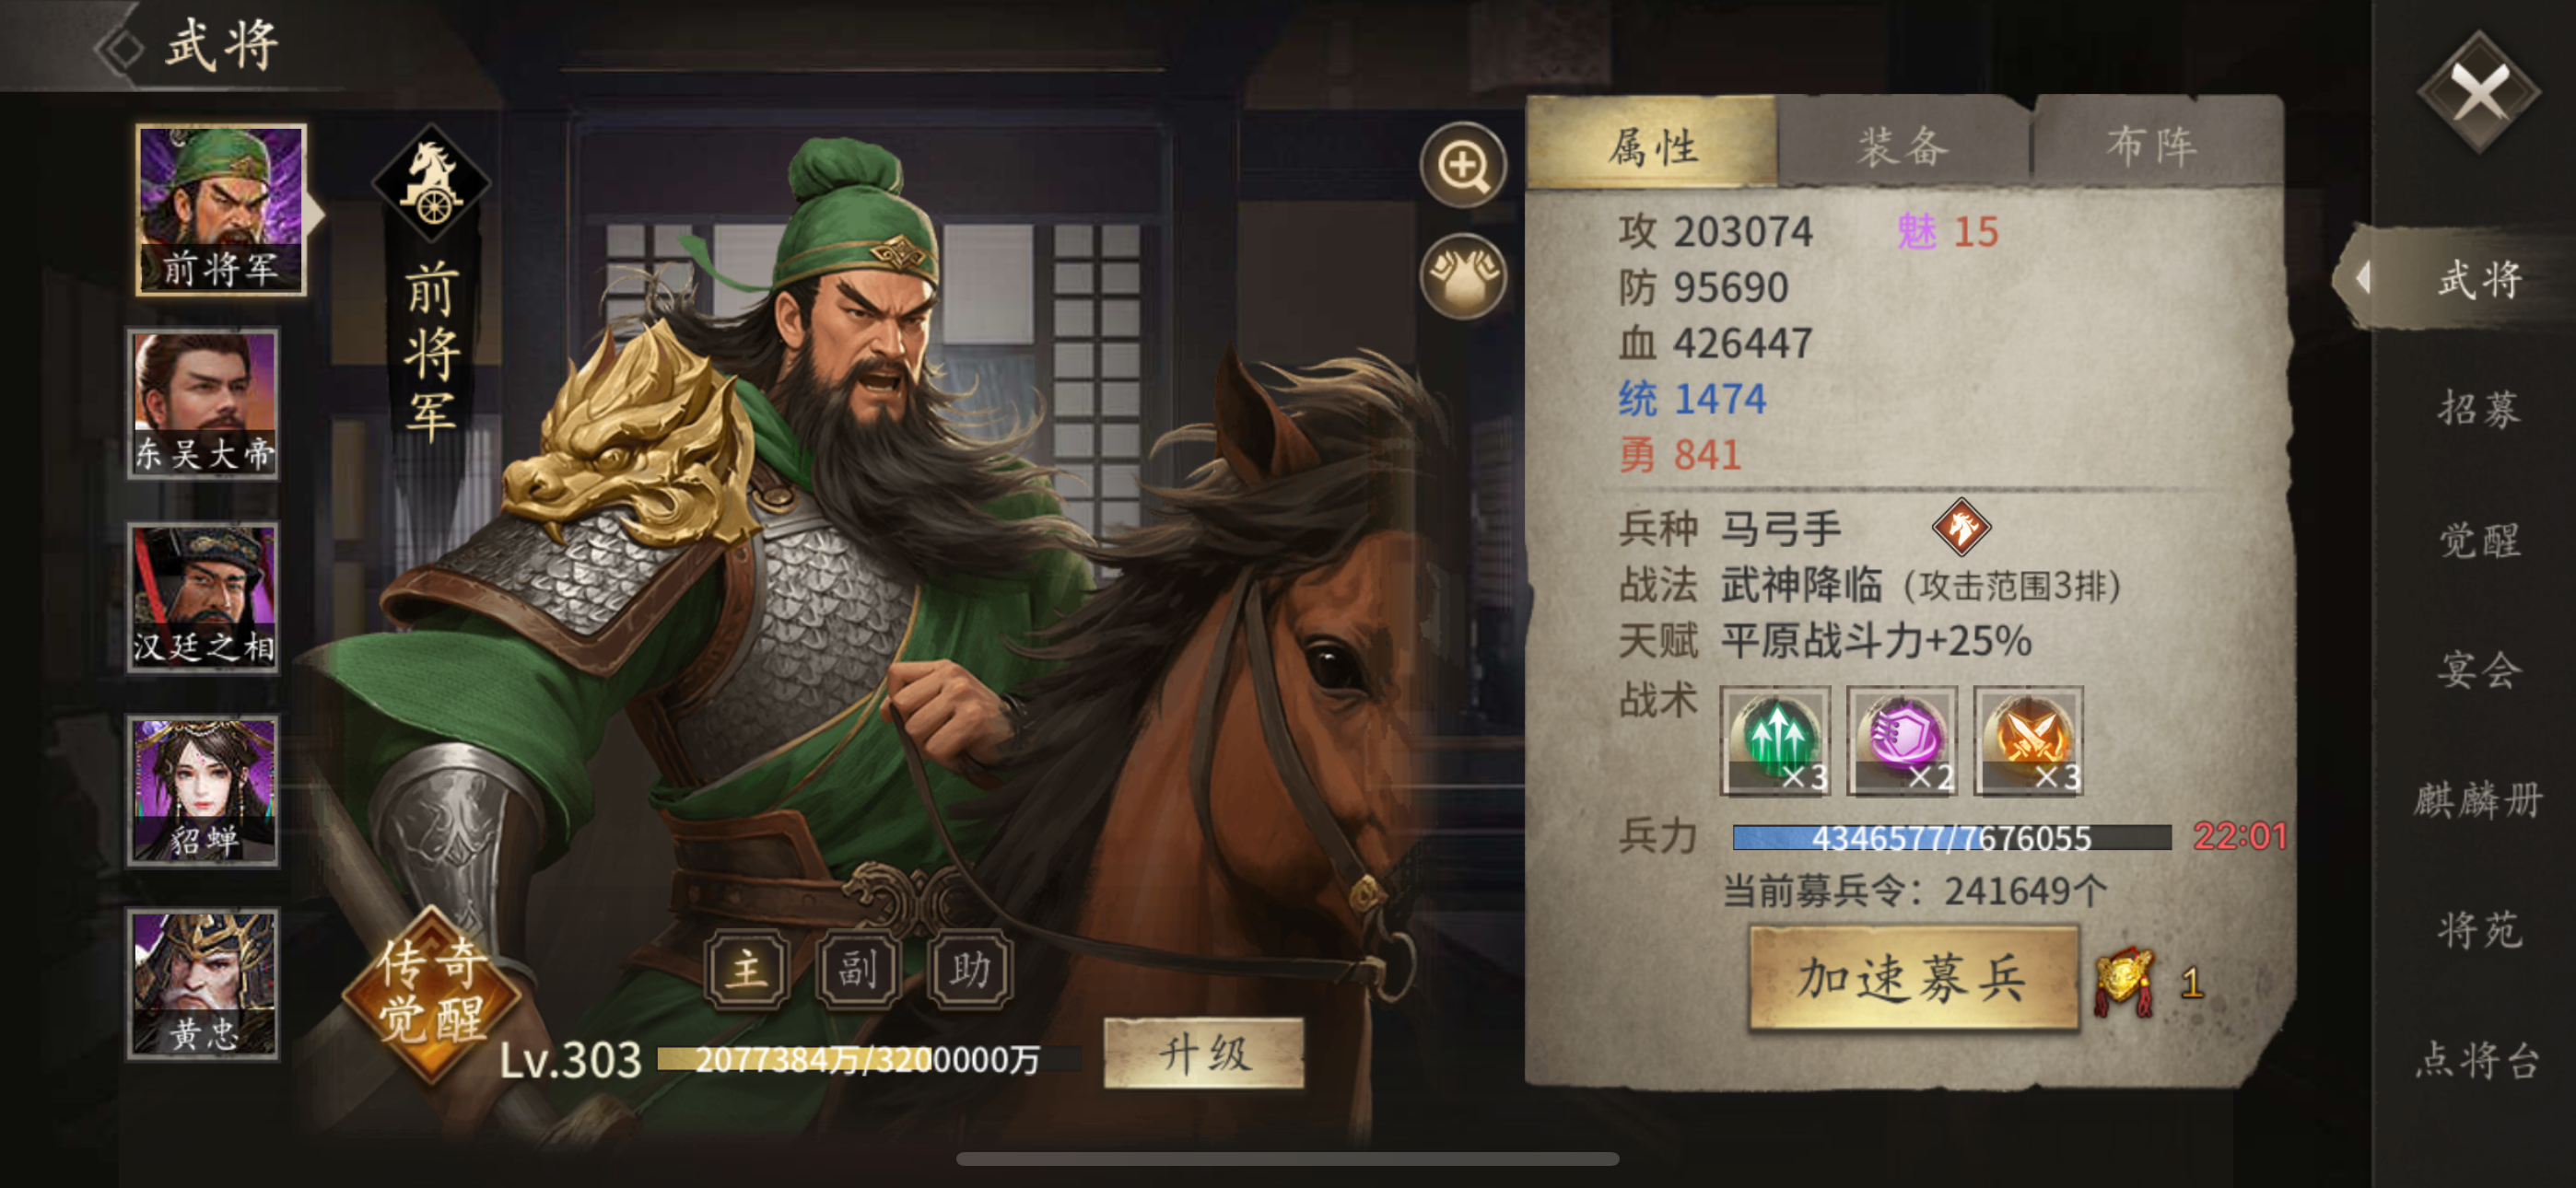The image size is (2576, 1188).
Task: Tap the 传奇觉醒 legendary awakening badge
Action: click(431, 992)
